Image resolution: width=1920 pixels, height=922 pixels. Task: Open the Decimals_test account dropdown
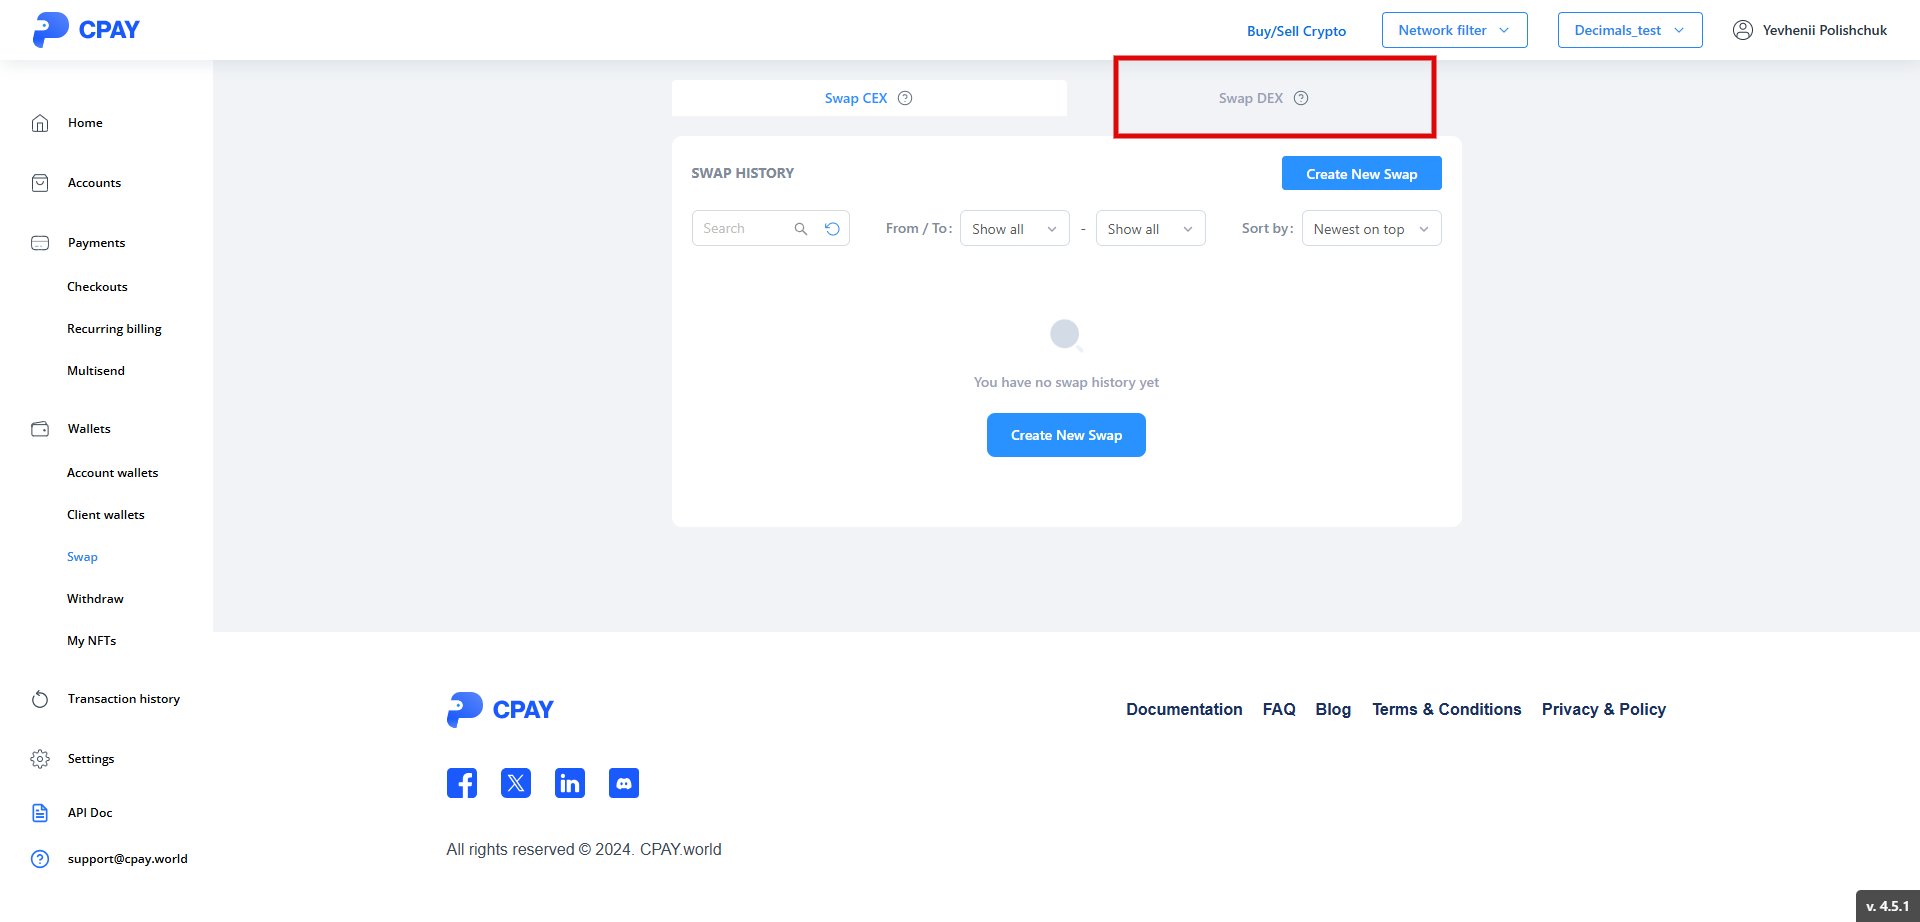(x=1629, y=30)
